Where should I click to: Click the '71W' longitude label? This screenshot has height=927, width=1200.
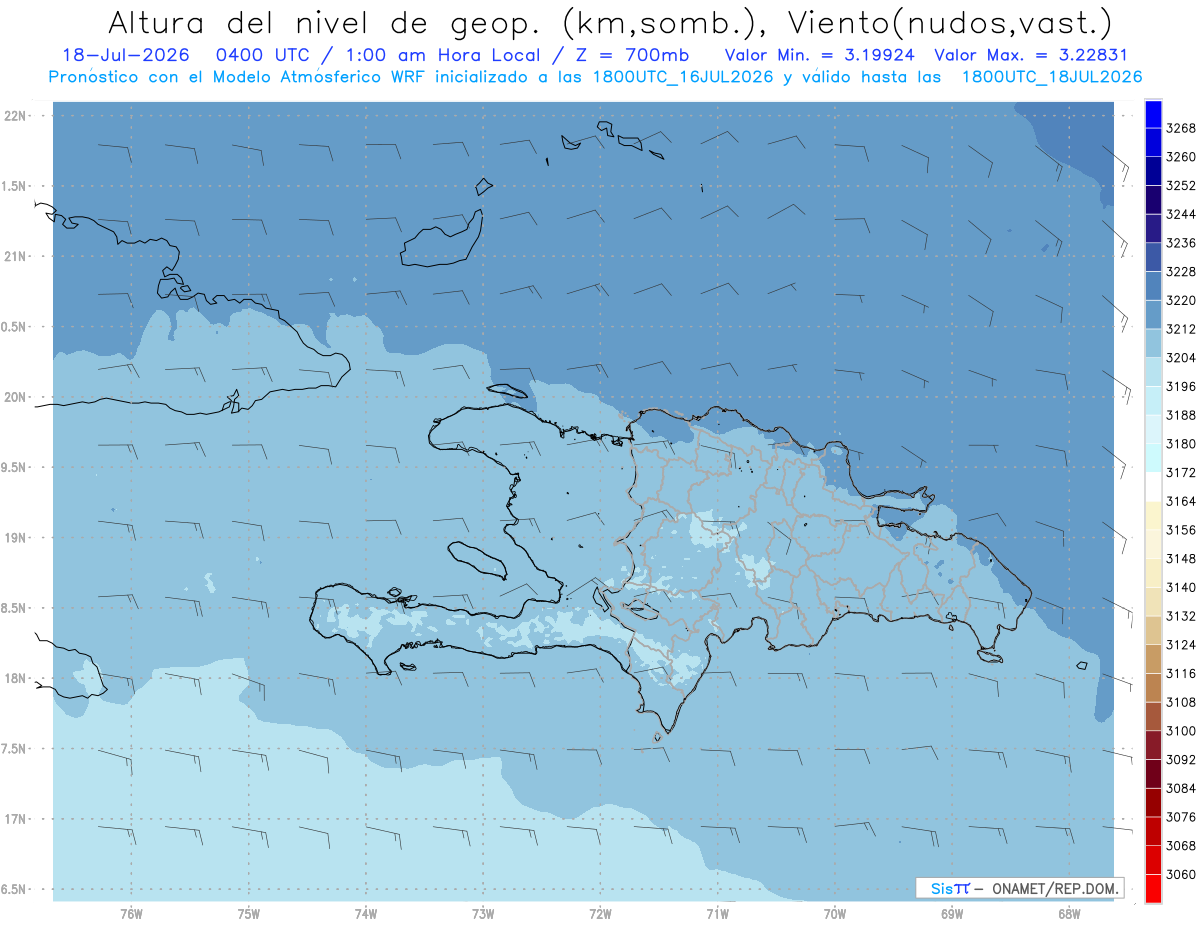(717, 914)
